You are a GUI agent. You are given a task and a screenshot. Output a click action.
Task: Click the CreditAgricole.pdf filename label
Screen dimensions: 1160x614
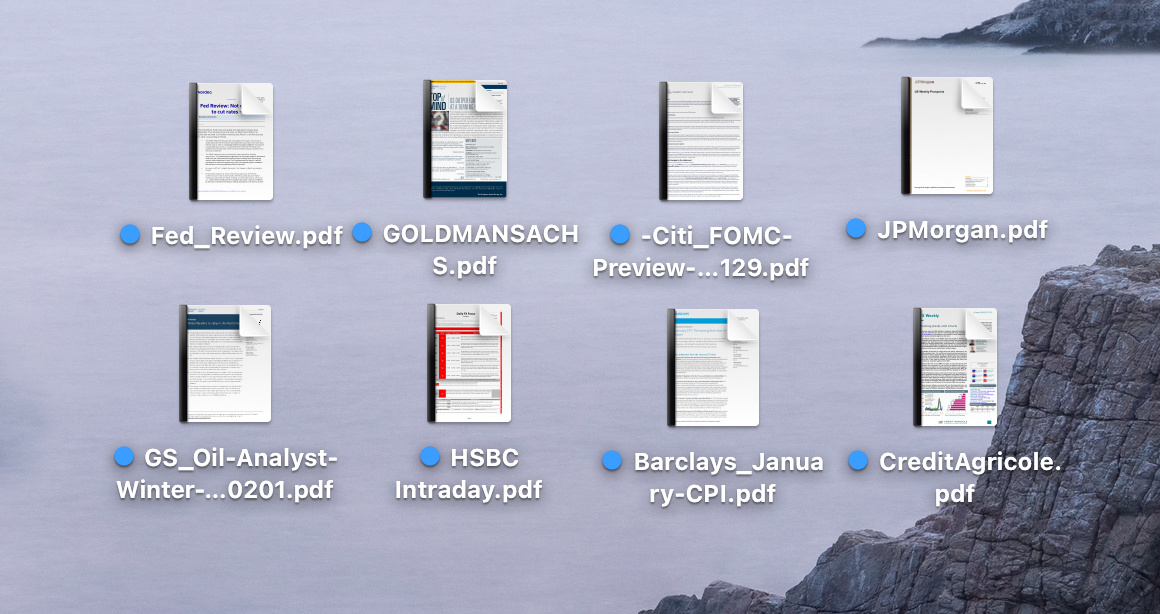[968, 477]
